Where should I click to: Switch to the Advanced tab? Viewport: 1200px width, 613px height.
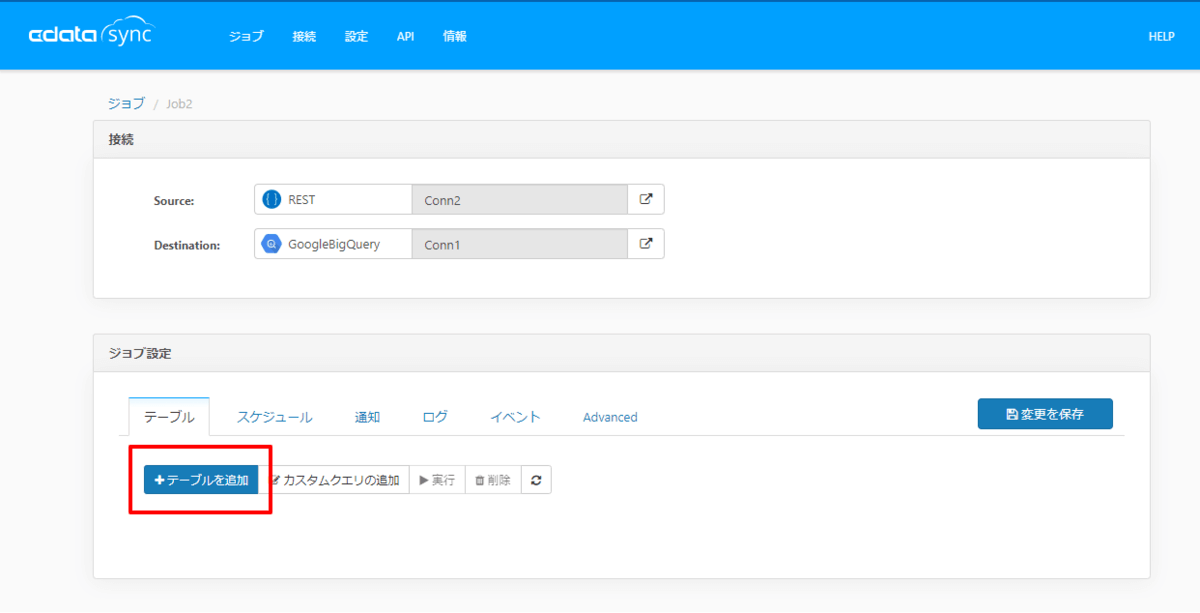tap(610, 417)
